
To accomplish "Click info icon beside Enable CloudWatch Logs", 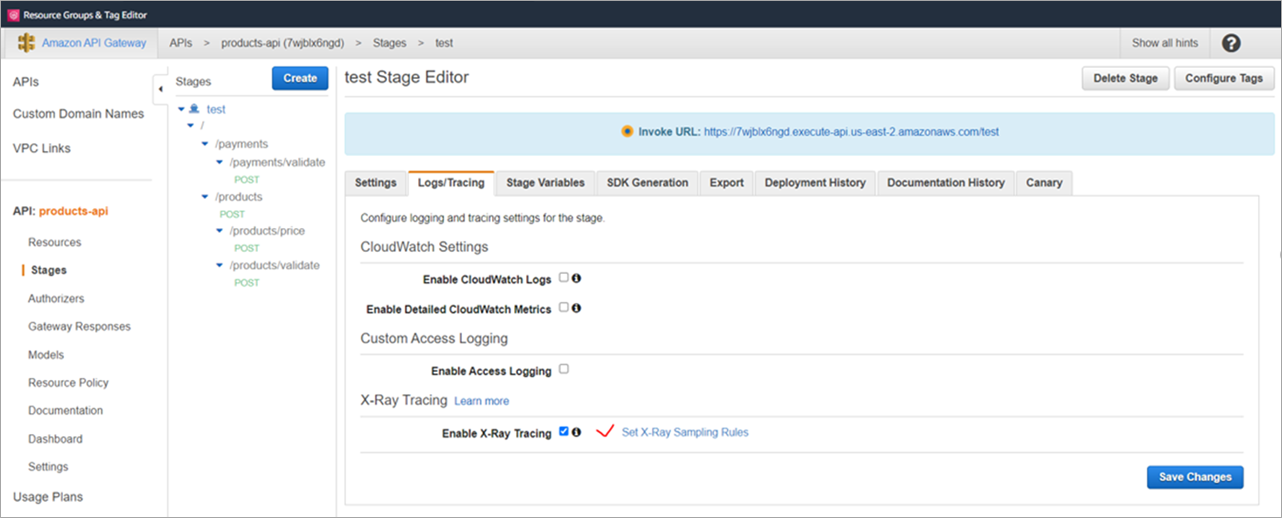I will tap(576, 278).
